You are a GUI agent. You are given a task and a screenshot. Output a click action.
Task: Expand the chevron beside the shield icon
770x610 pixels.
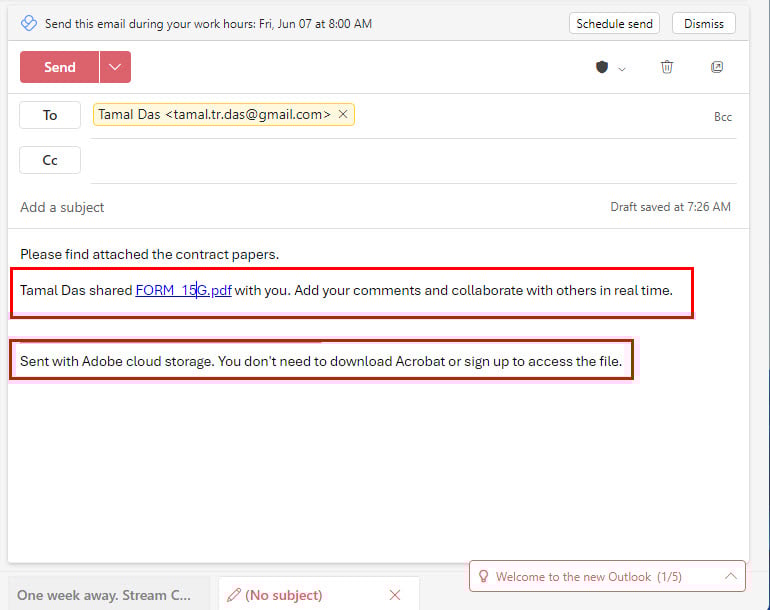[622, 69]
